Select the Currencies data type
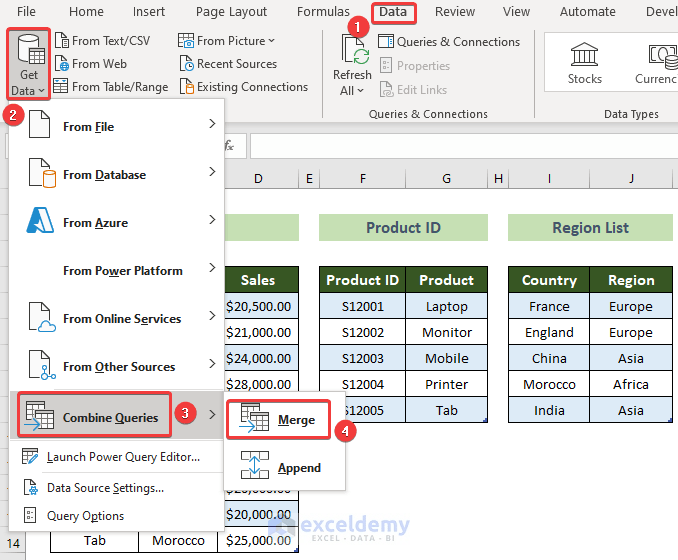The image size is (678, 560). pos(656,63)
